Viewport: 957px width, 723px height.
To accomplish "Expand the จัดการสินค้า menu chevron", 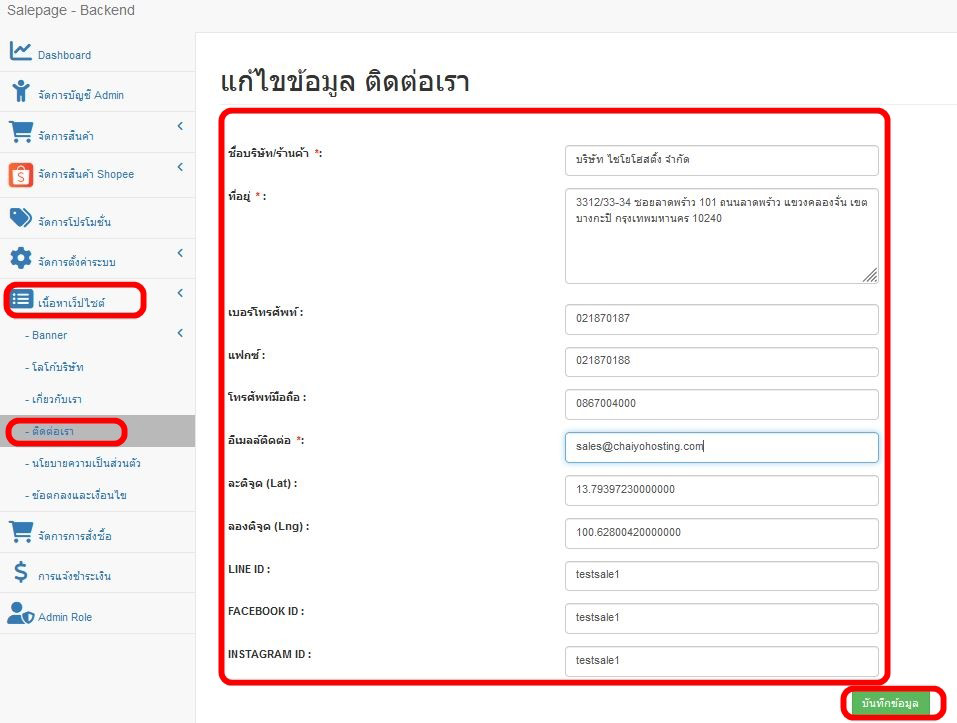I will click(x=180, y=126).
